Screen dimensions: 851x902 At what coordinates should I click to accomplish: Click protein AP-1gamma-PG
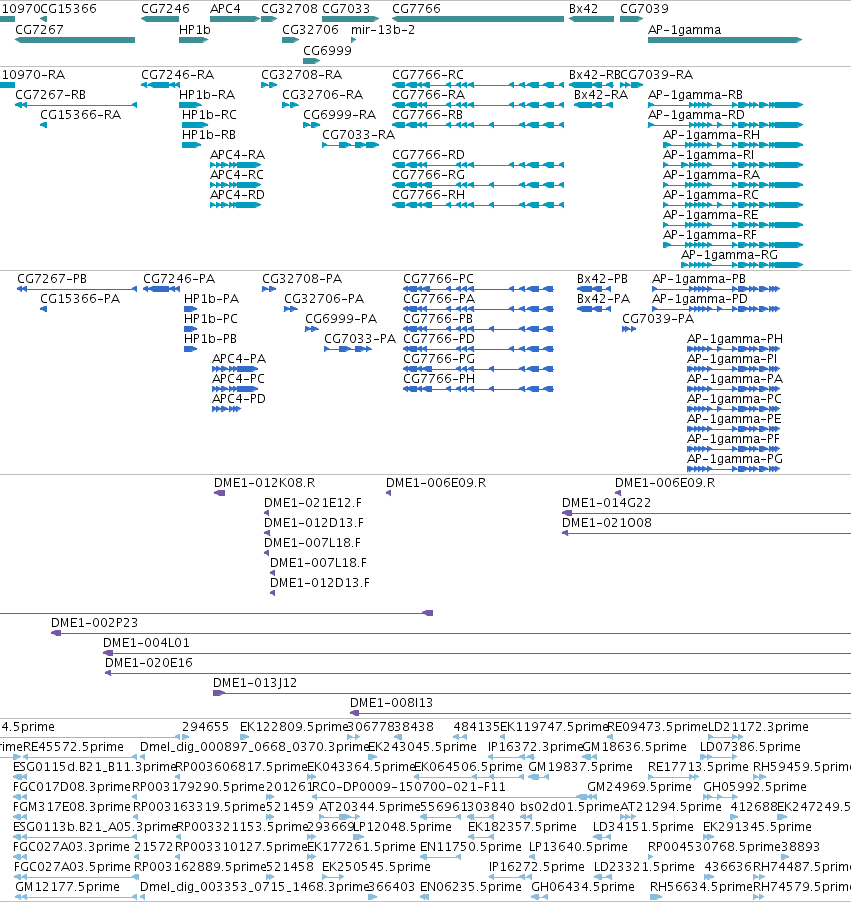pyautogui.click(x=735, y=458)
